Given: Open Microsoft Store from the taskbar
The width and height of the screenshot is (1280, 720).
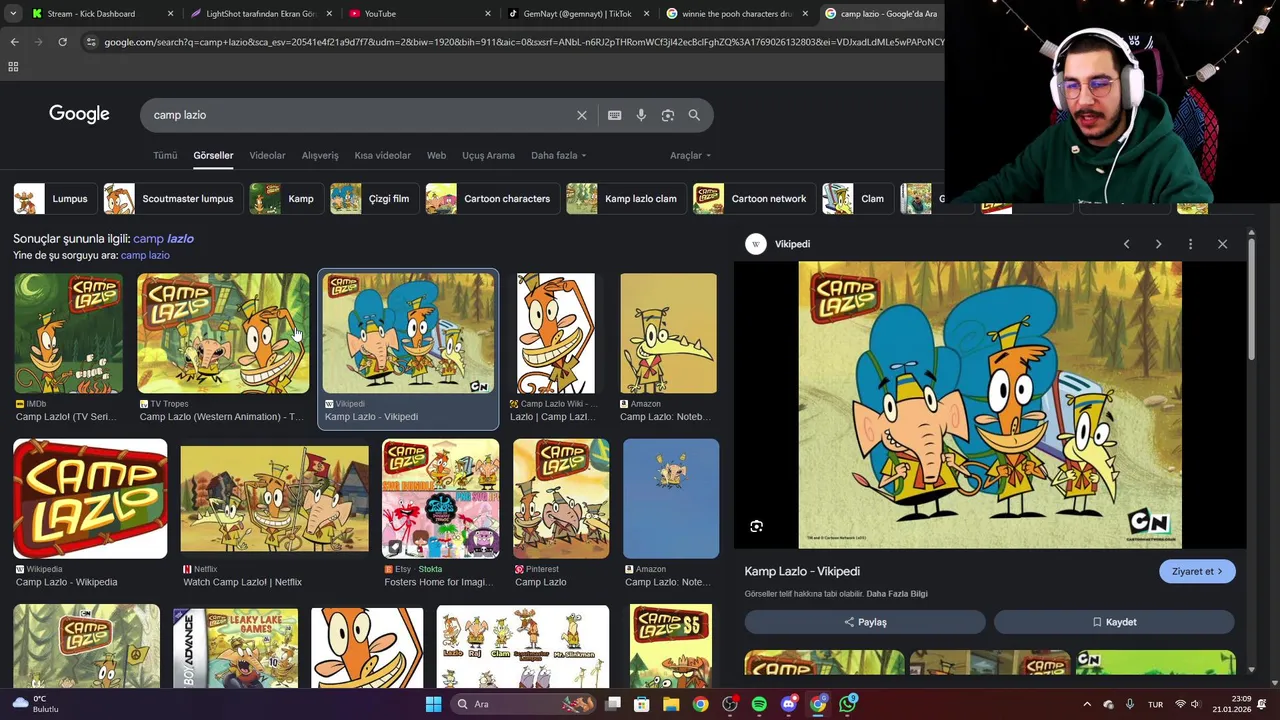Looking at the screenshot, I should click(x=642, y=704).
